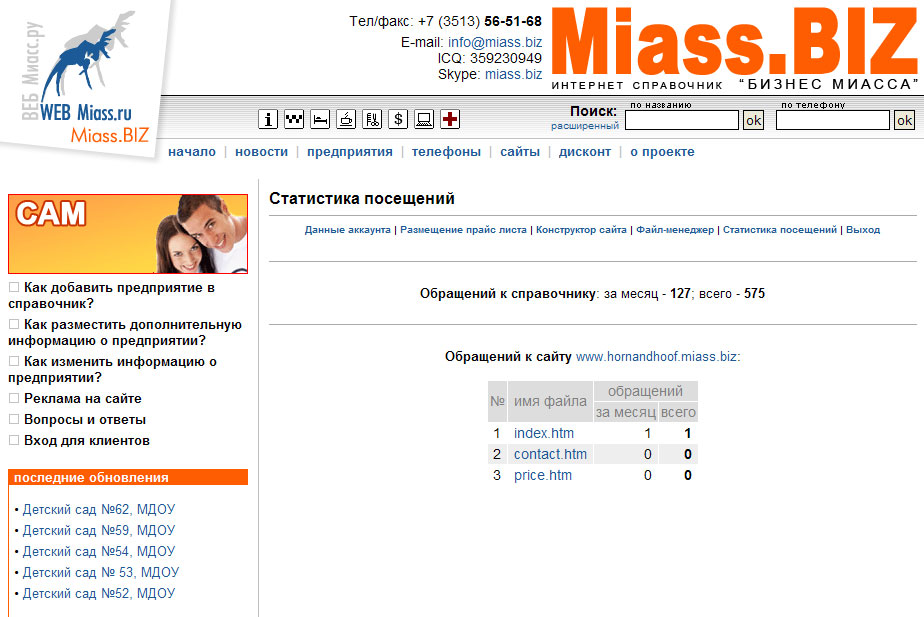Open the Skype miass.biz link
The width and height of the screenshot is (924, 617).
[513, 74]
